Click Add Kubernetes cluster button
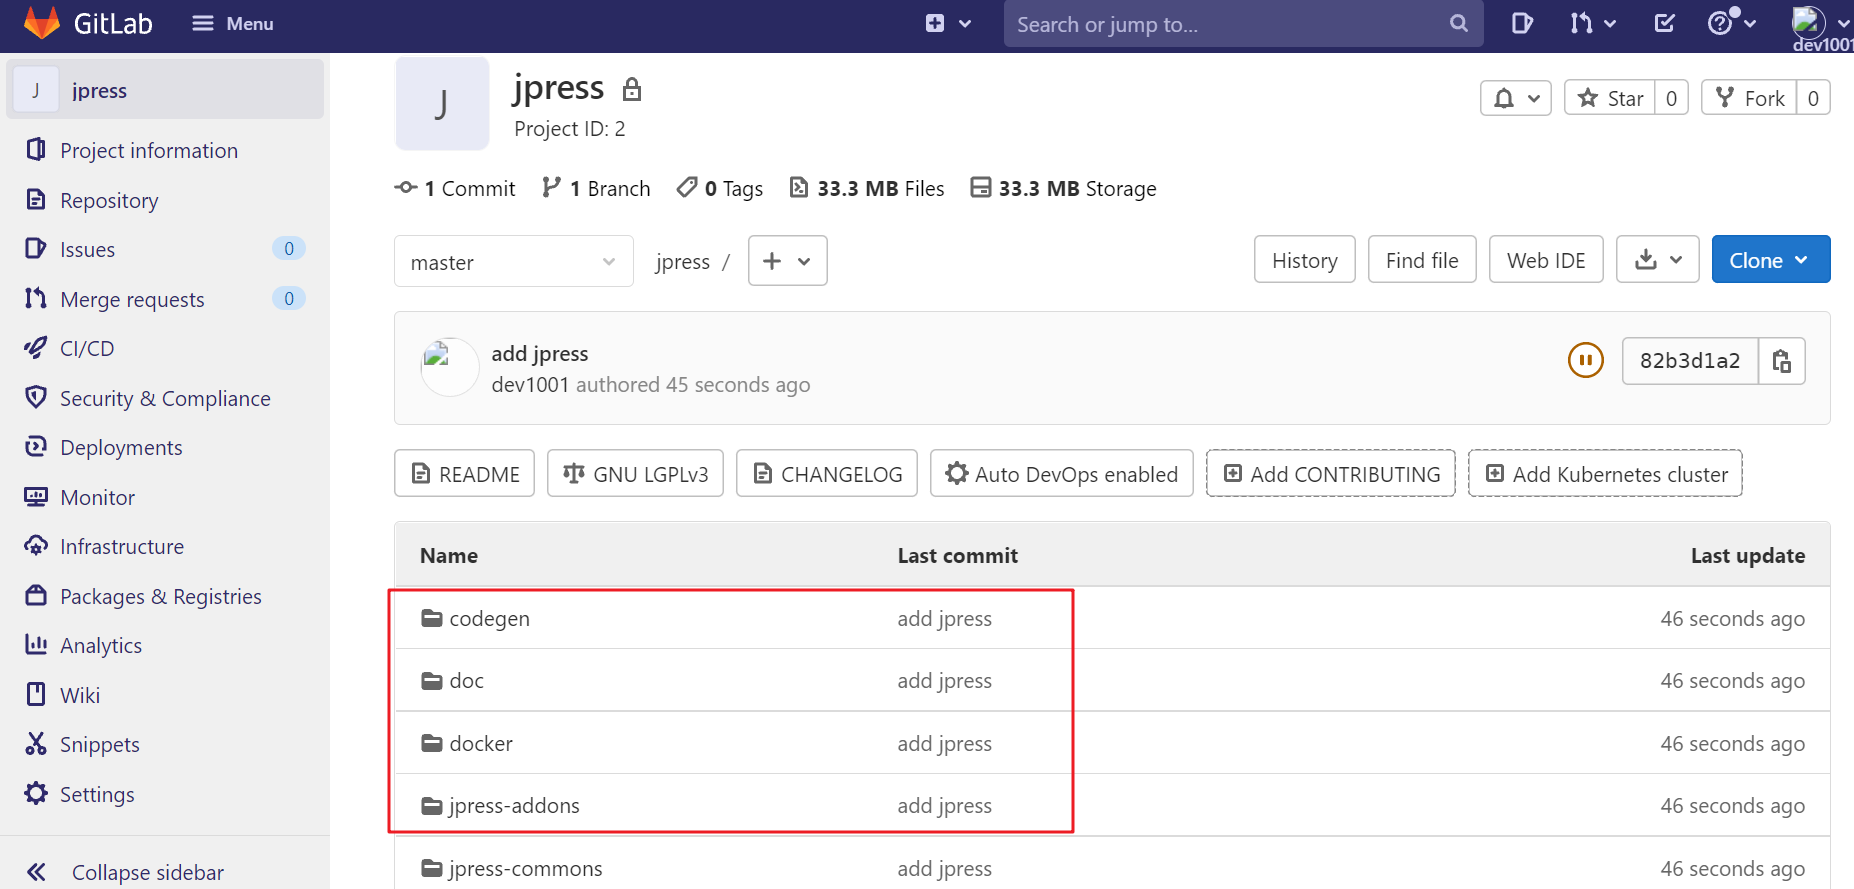This screenshot has width=1854, height=889. (1605, 474)
